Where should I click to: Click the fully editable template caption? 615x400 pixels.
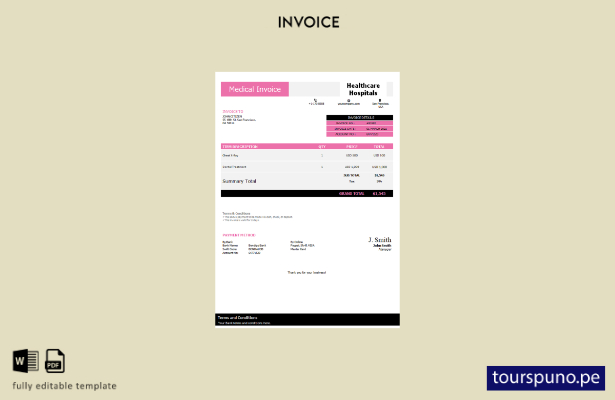(x=64, y=386)
